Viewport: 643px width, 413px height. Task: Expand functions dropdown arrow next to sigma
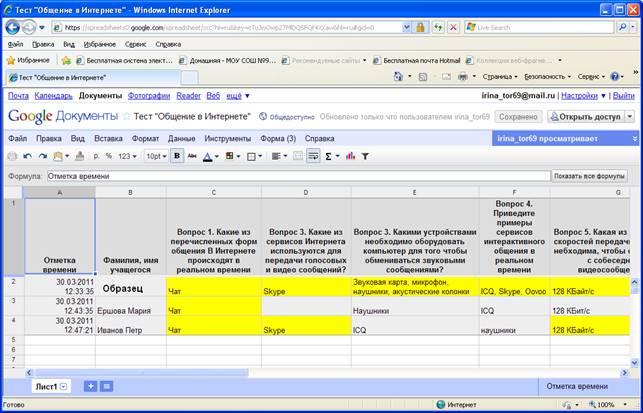click(337, 156)
